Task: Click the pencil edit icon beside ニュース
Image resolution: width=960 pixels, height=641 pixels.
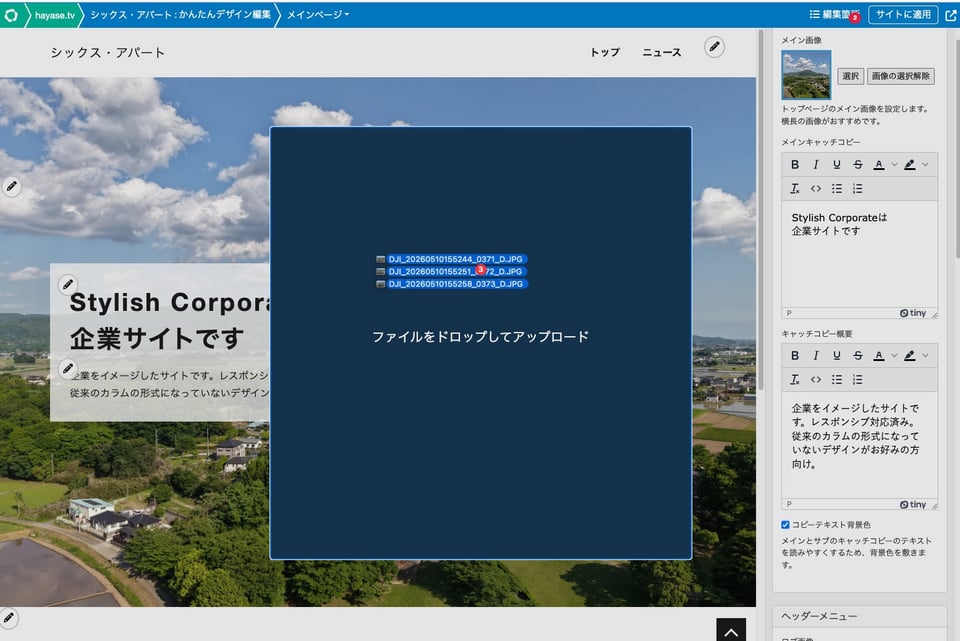Action: tap(714, 47)
